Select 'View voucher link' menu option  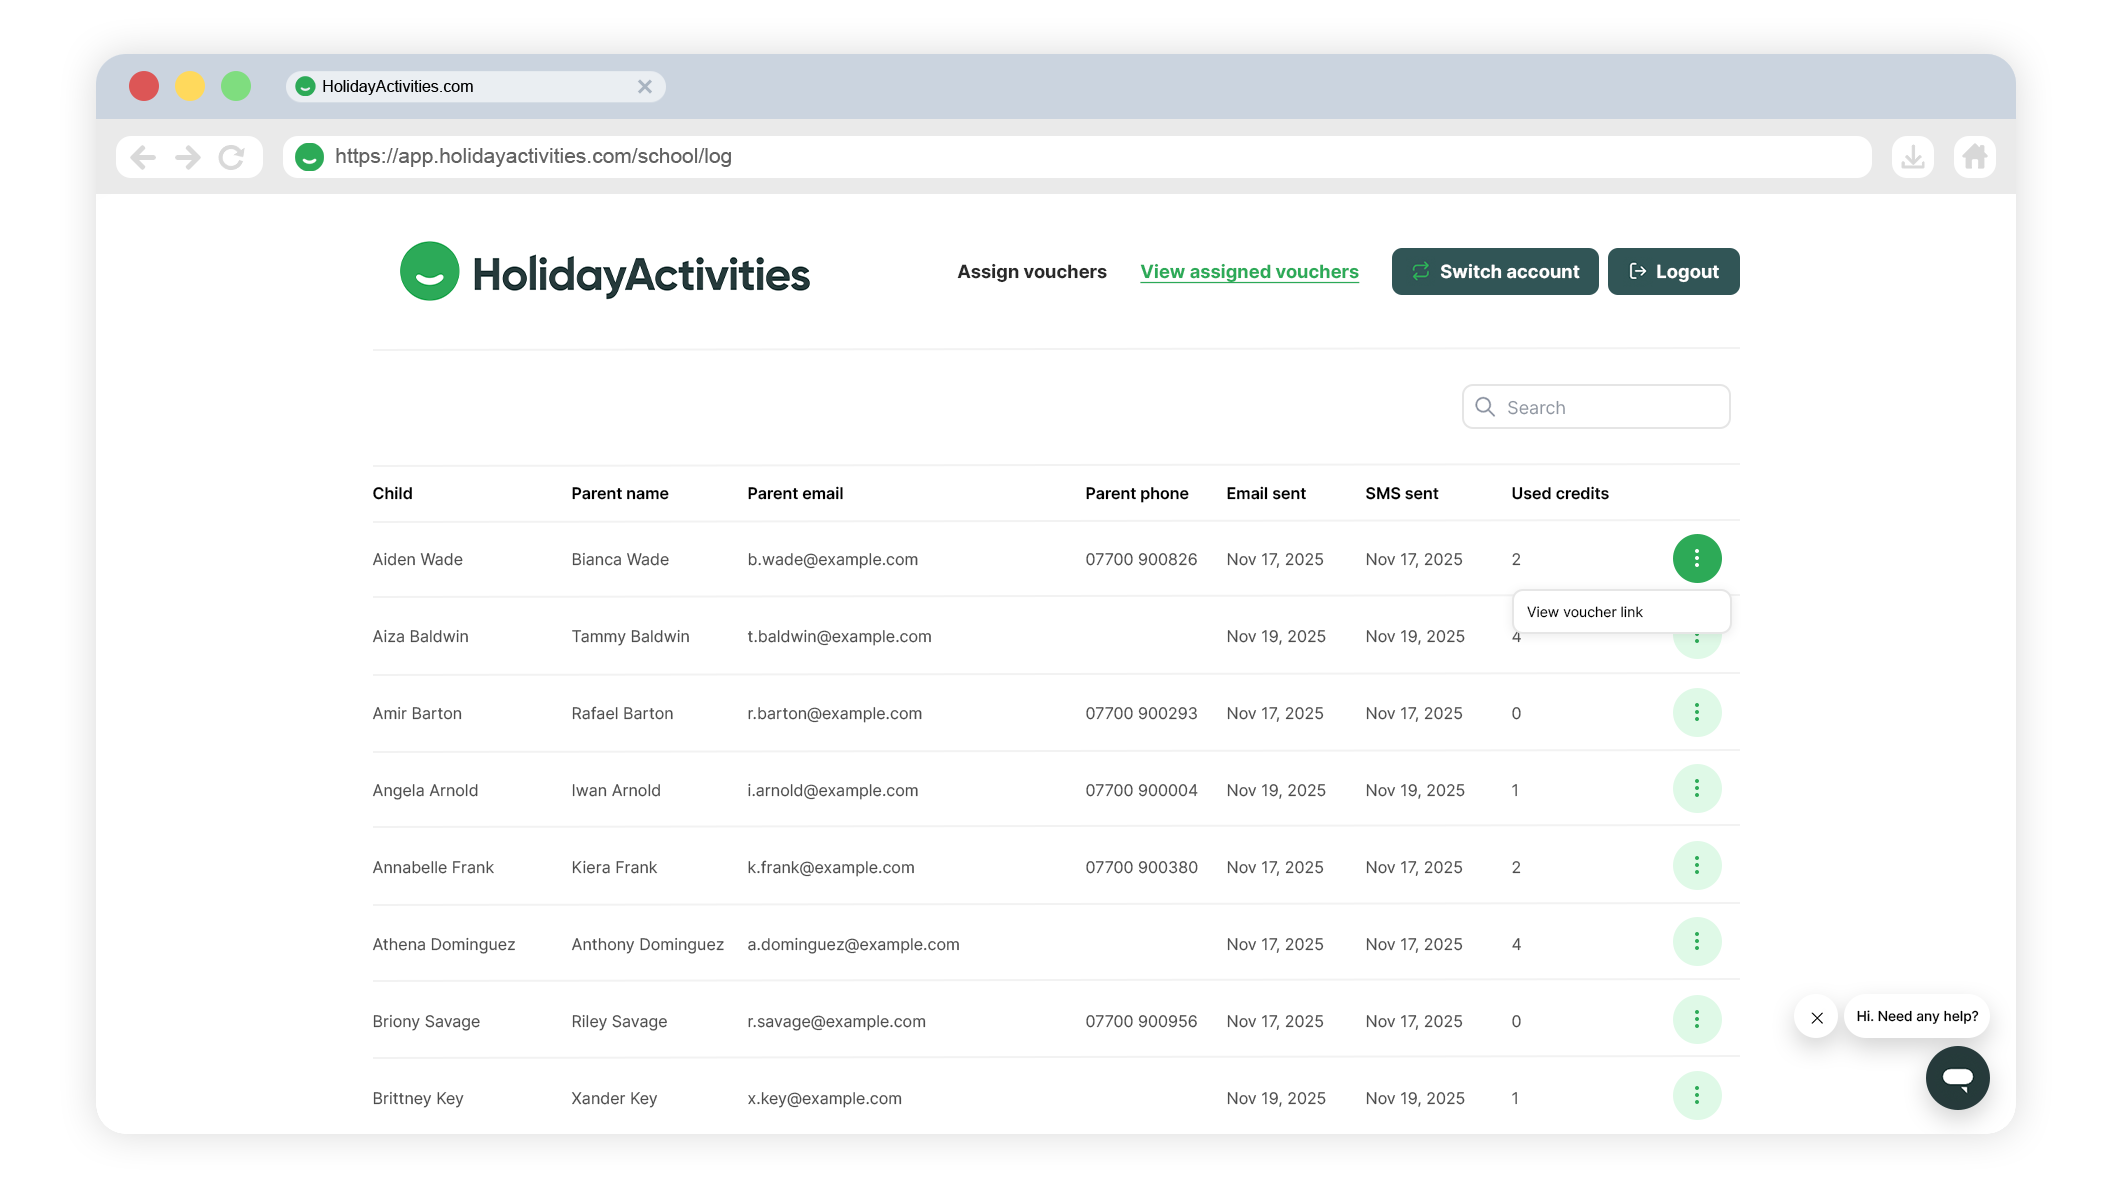point(1585,612)
